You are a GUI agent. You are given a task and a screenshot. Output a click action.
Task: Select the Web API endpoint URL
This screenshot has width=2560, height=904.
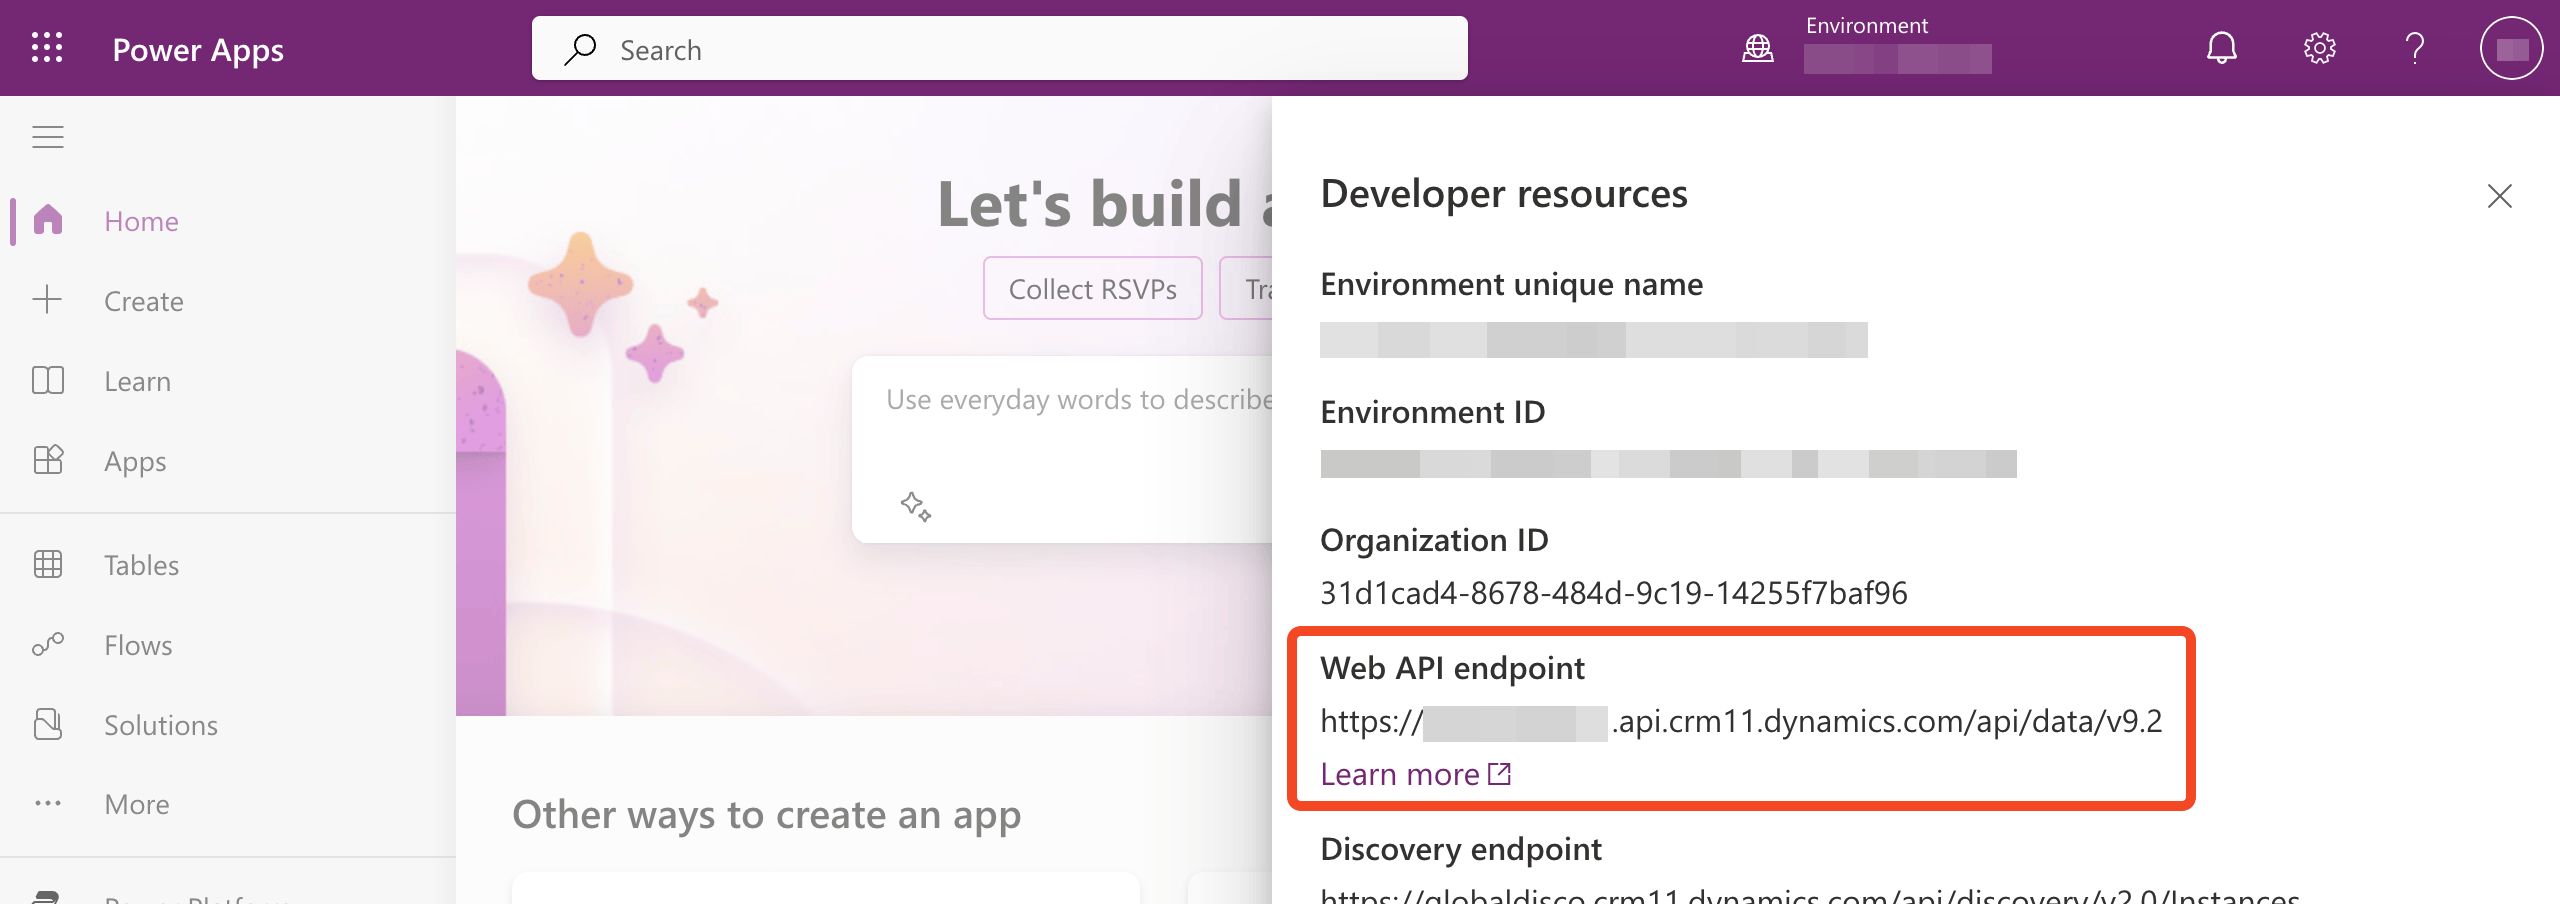(1741, 721)
